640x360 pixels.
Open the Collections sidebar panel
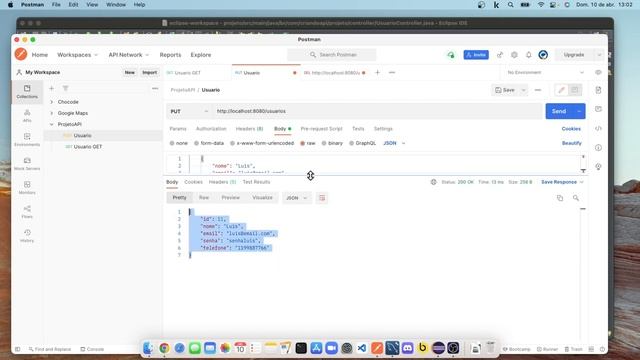point(27,92)
